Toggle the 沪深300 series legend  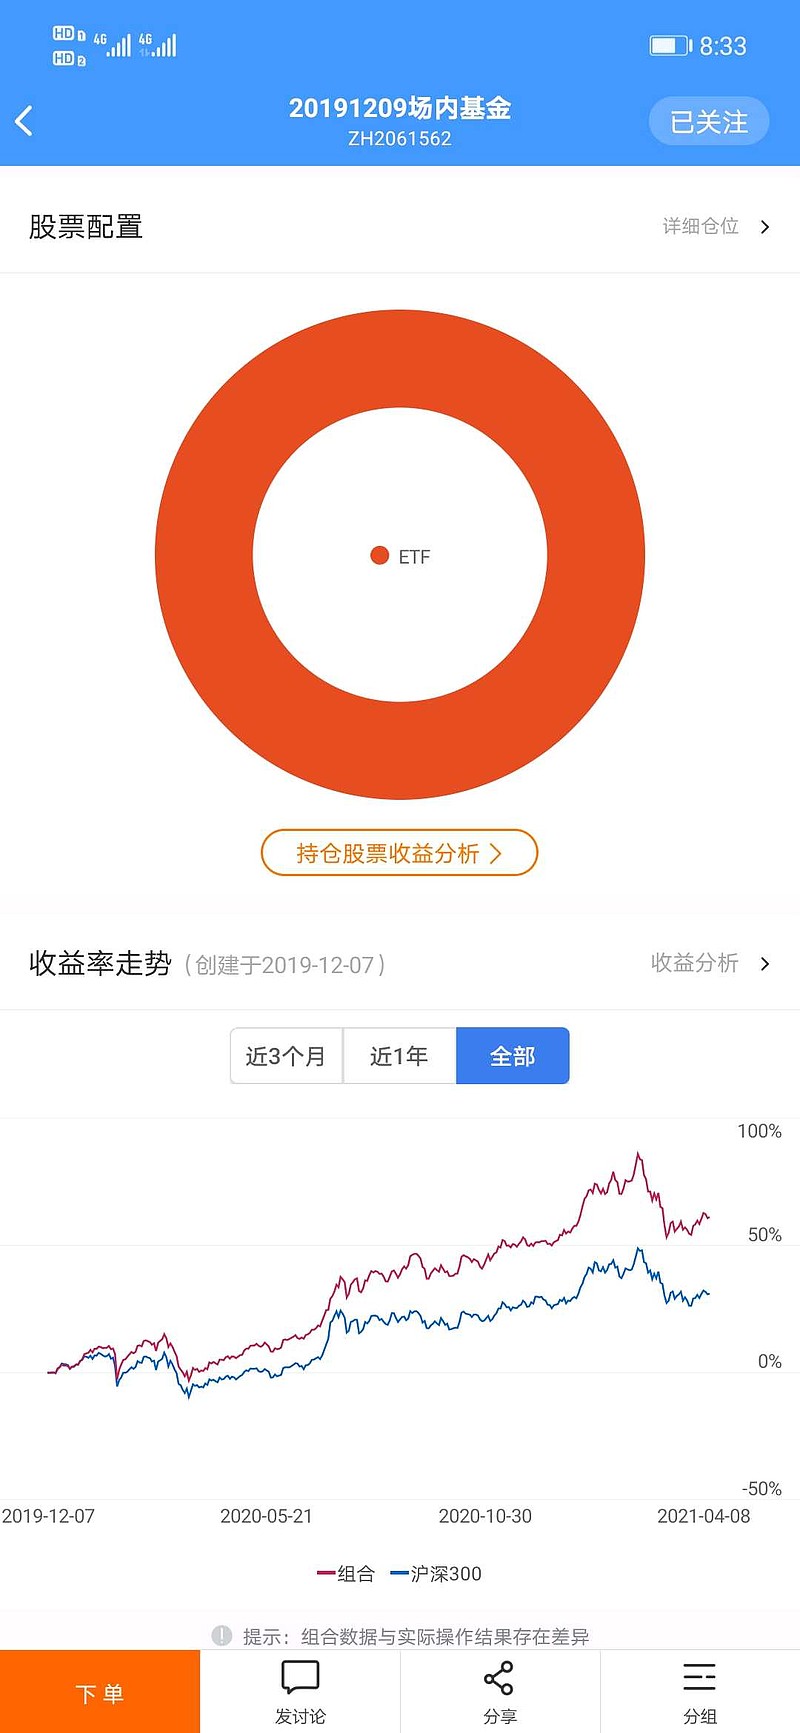pos(436,1573)
